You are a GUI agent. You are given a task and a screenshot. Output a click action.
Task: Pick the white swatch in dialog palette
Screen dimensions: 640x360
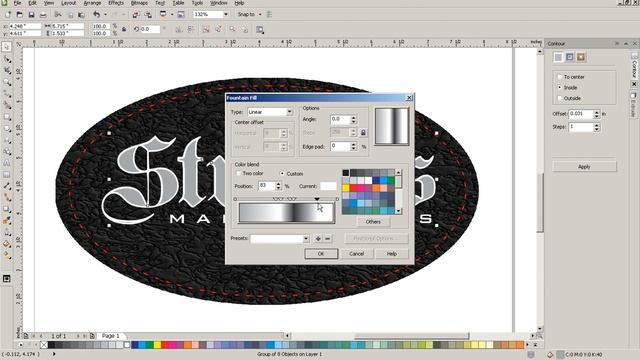tap(368, 180)
